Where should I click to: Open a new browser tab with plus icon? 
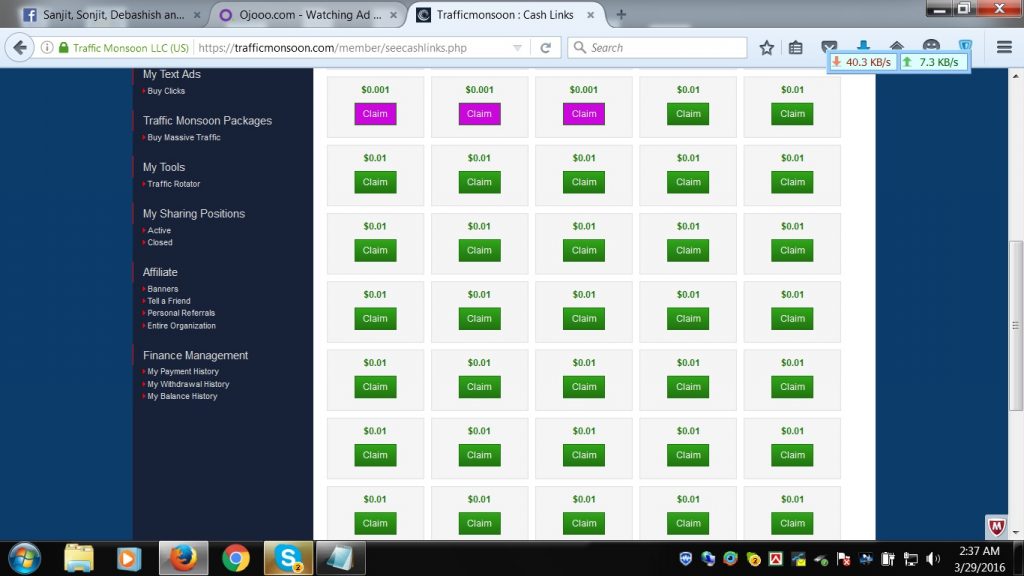coord(621,15)
